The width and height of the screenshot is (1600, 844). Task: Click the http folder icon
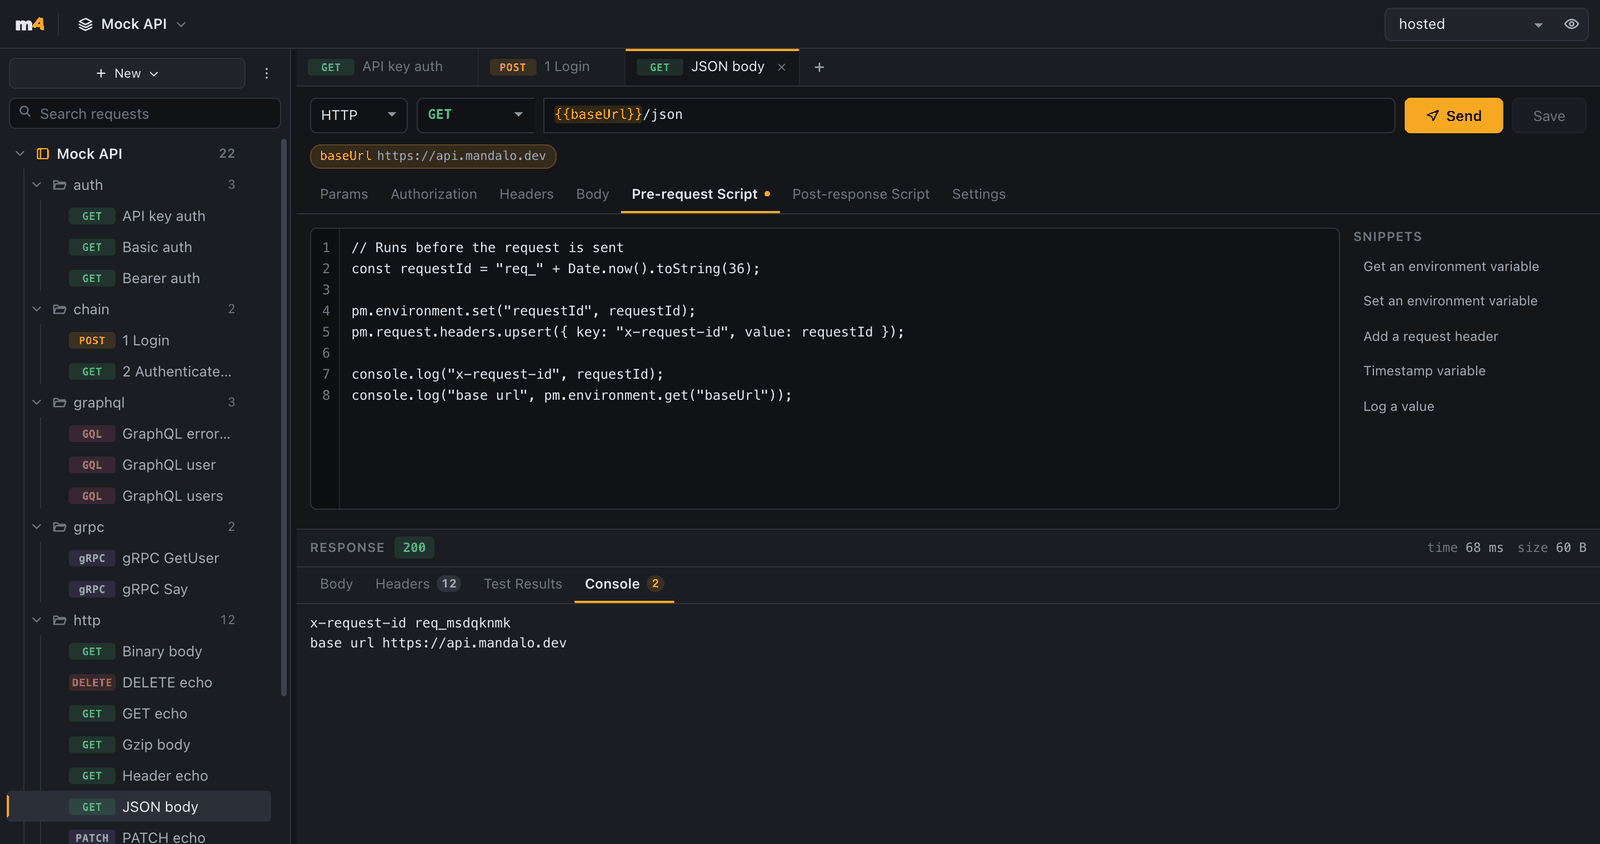click(x=59, y=620)
